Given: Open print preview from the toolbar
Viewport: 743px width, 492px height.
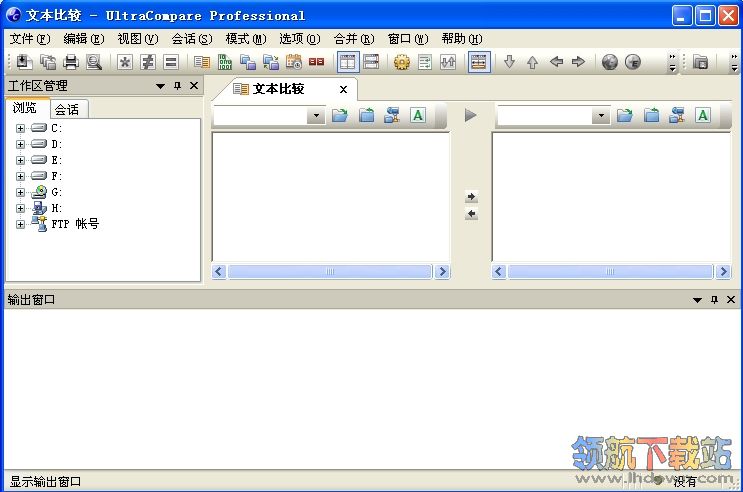Looking at the screenshot, I should click(x=94, y=62).
